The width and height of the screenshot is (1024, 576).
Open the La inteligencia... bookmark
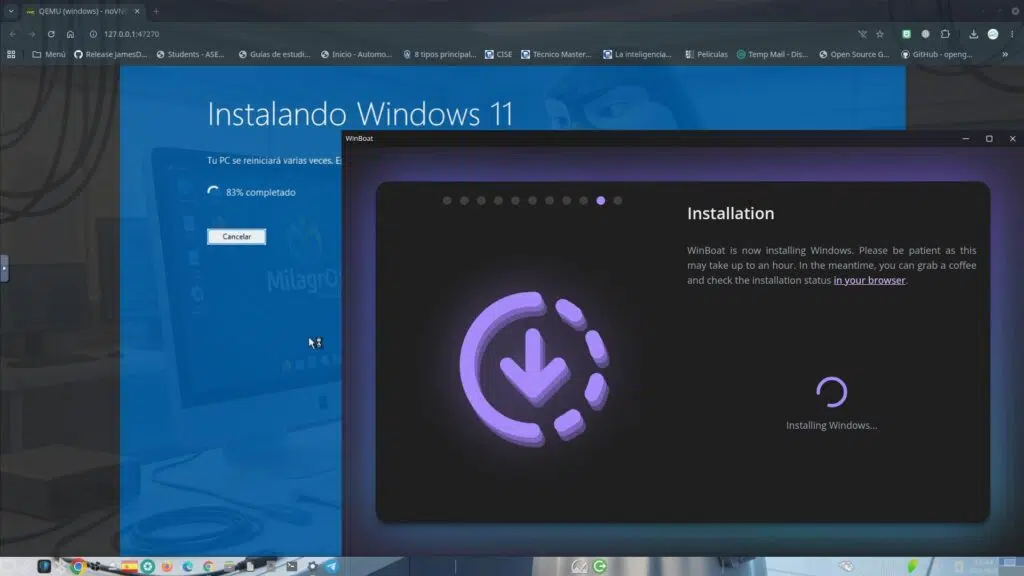click(x=637, y=54)
